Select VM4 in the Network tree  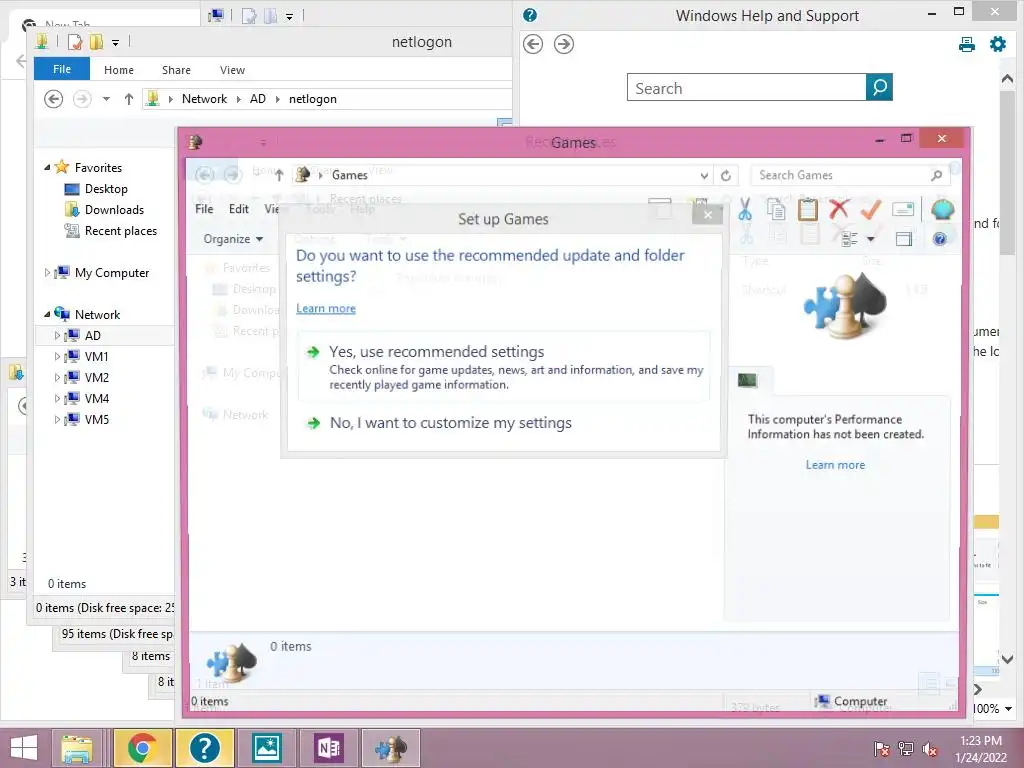[97, 398]
